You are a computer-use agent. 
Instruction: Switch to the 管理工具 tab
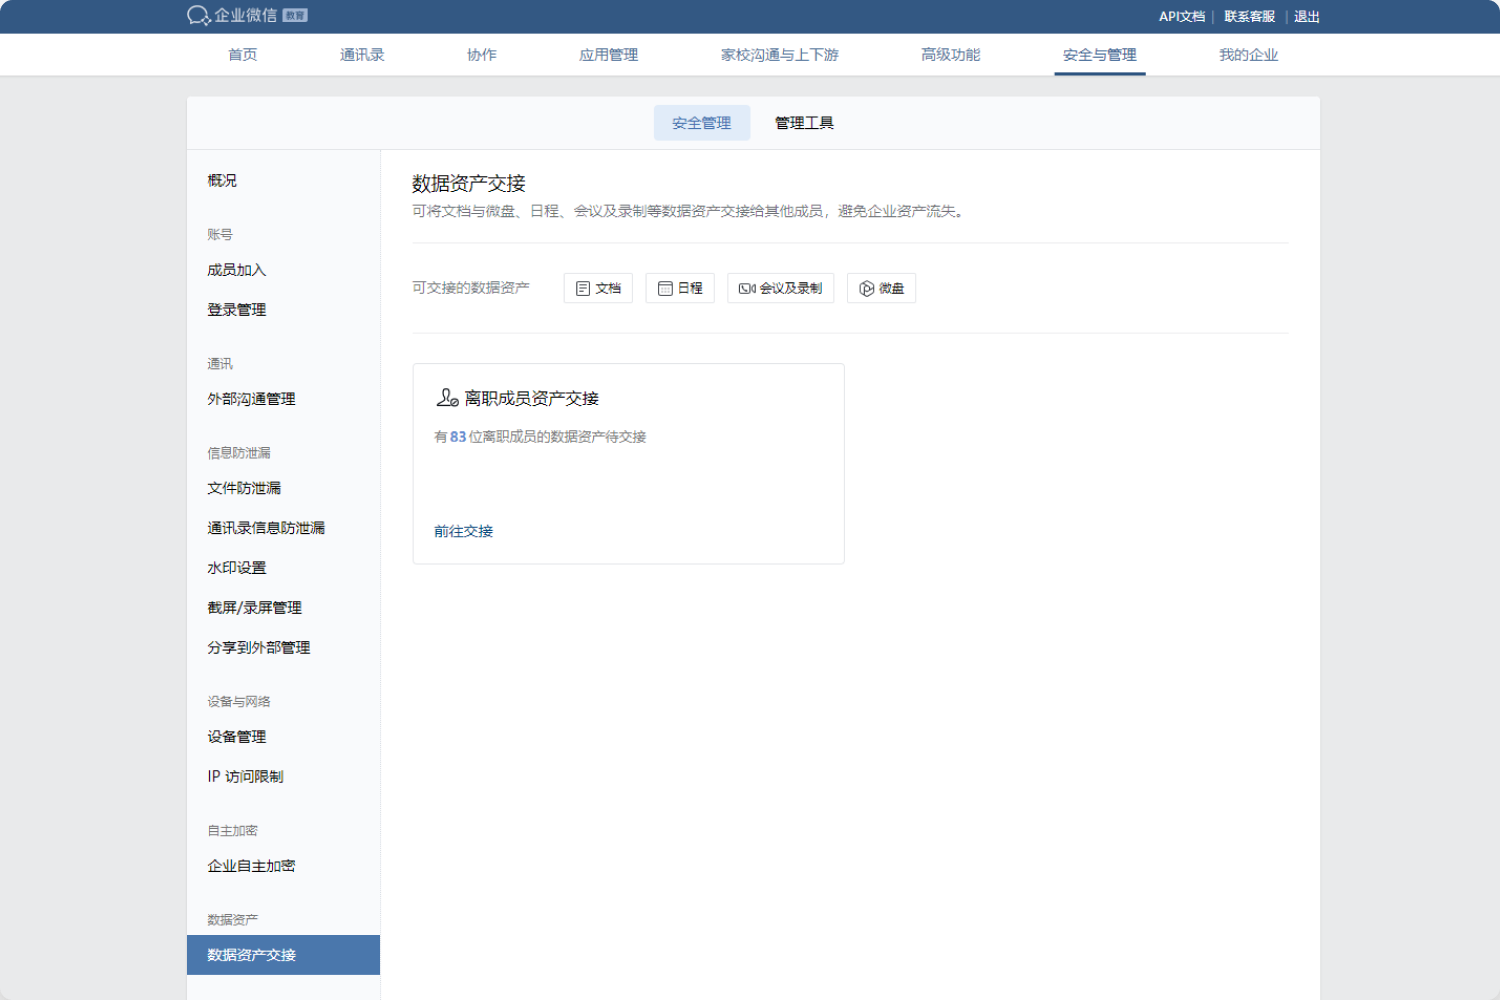[x=804, y=123]
